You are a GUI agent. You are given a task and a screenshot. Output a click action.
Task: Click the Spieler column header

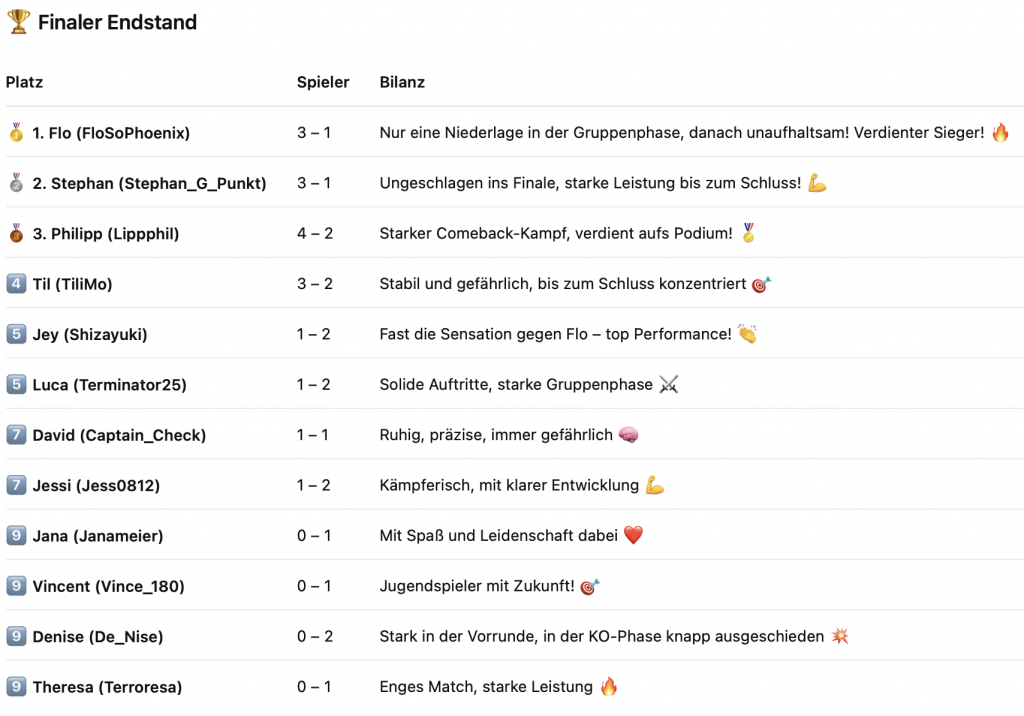click(x=323, y=82)
